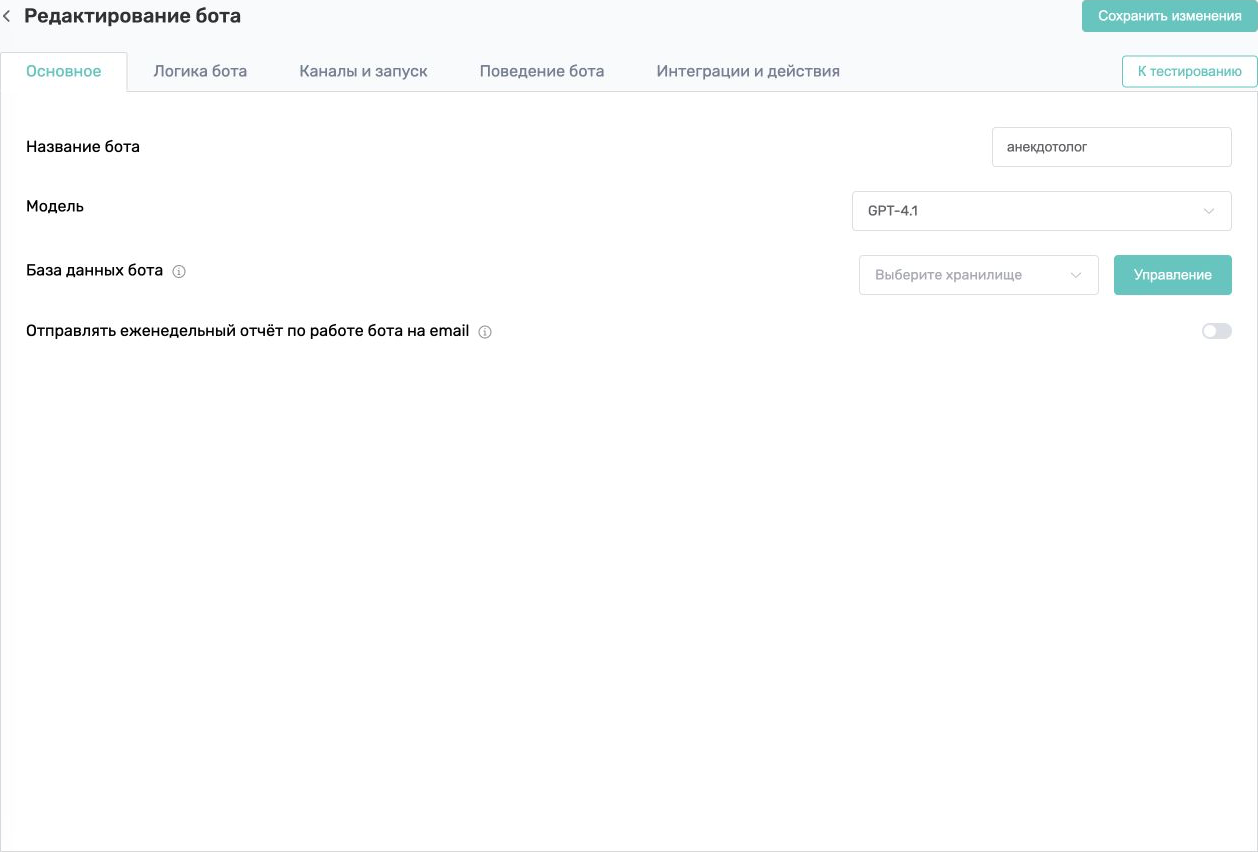Viewport: 1258px width, 852px height.
Task: Click the Управление button
Action: point(1172,275)
